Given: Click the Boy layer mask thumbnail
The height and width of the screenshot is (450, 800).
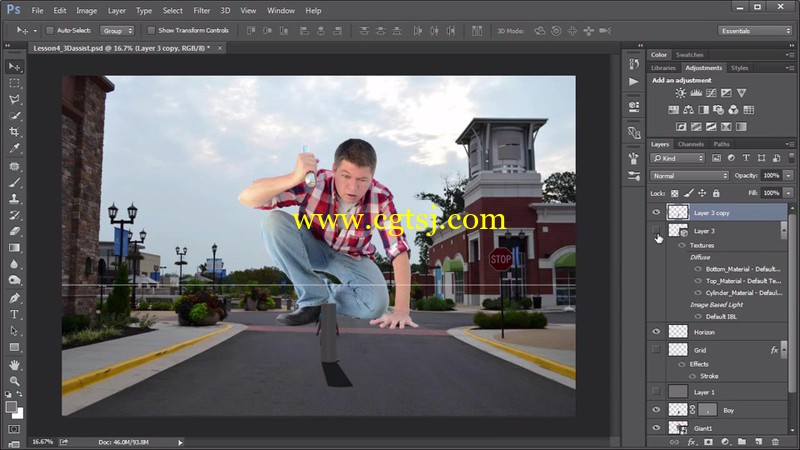Looking at the screenshot, I should pyautogui.click(x=708, y=410).
